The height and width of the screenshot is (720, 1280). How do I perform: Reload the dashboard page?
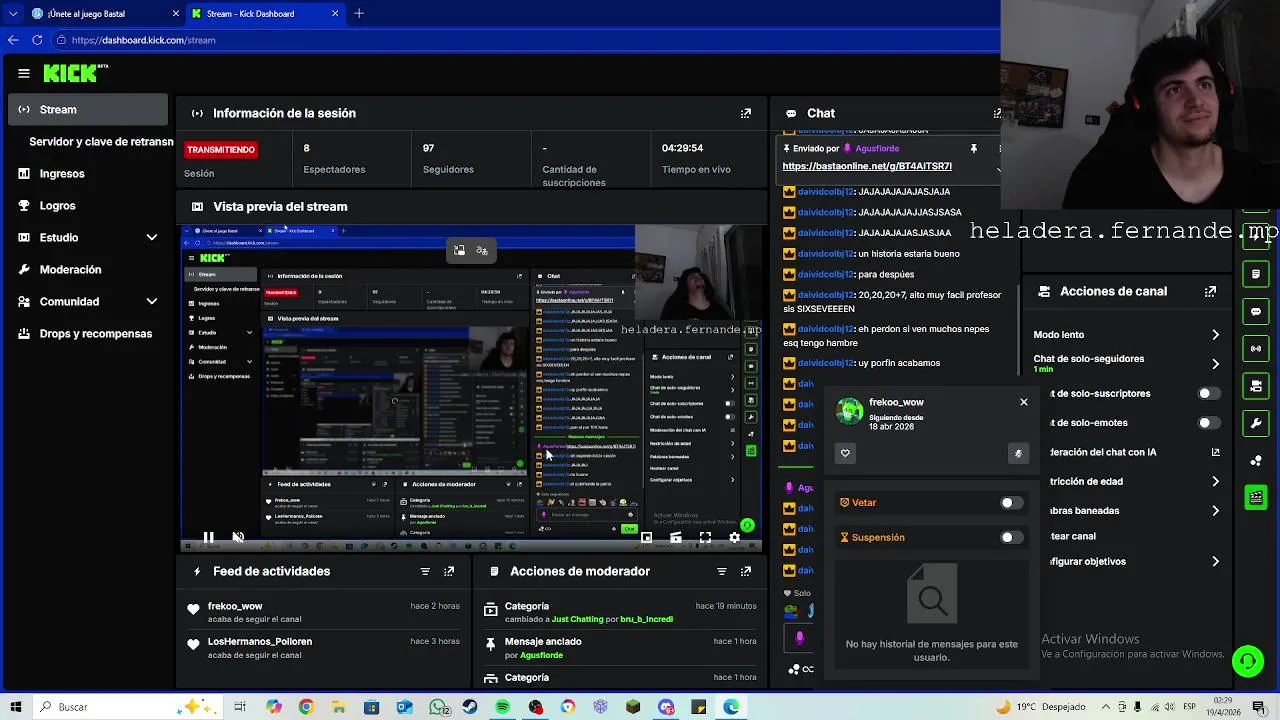pyautogui.click(x=37, y=40)
